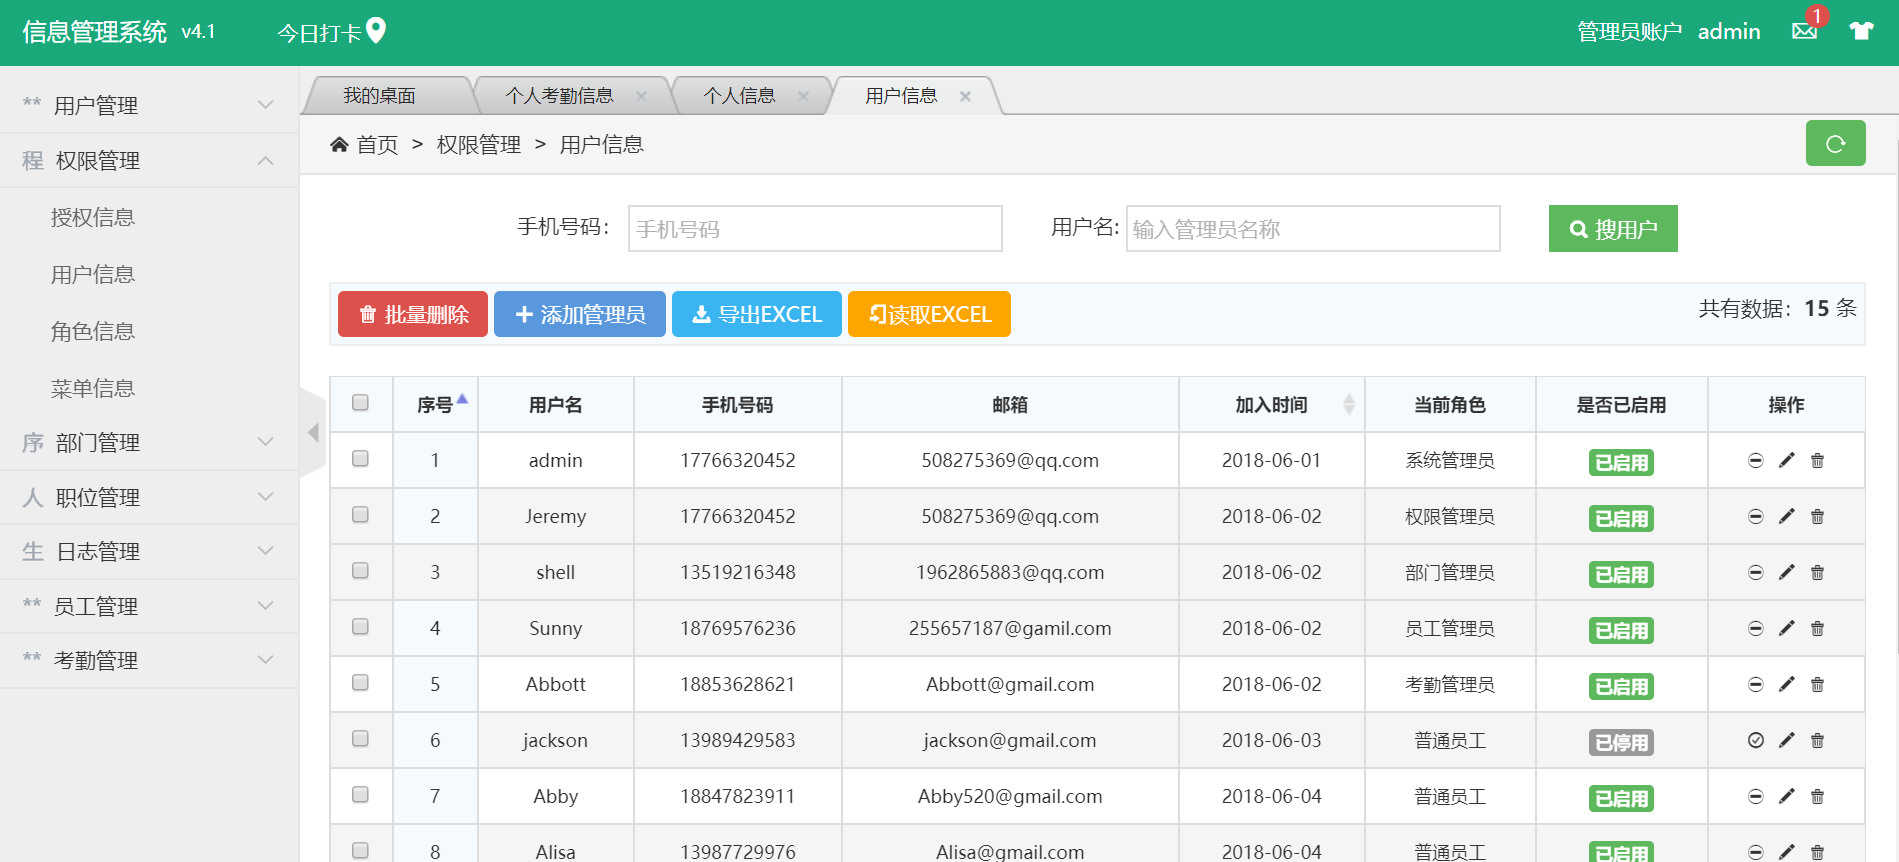Disable user Abby

(1755, 796)
